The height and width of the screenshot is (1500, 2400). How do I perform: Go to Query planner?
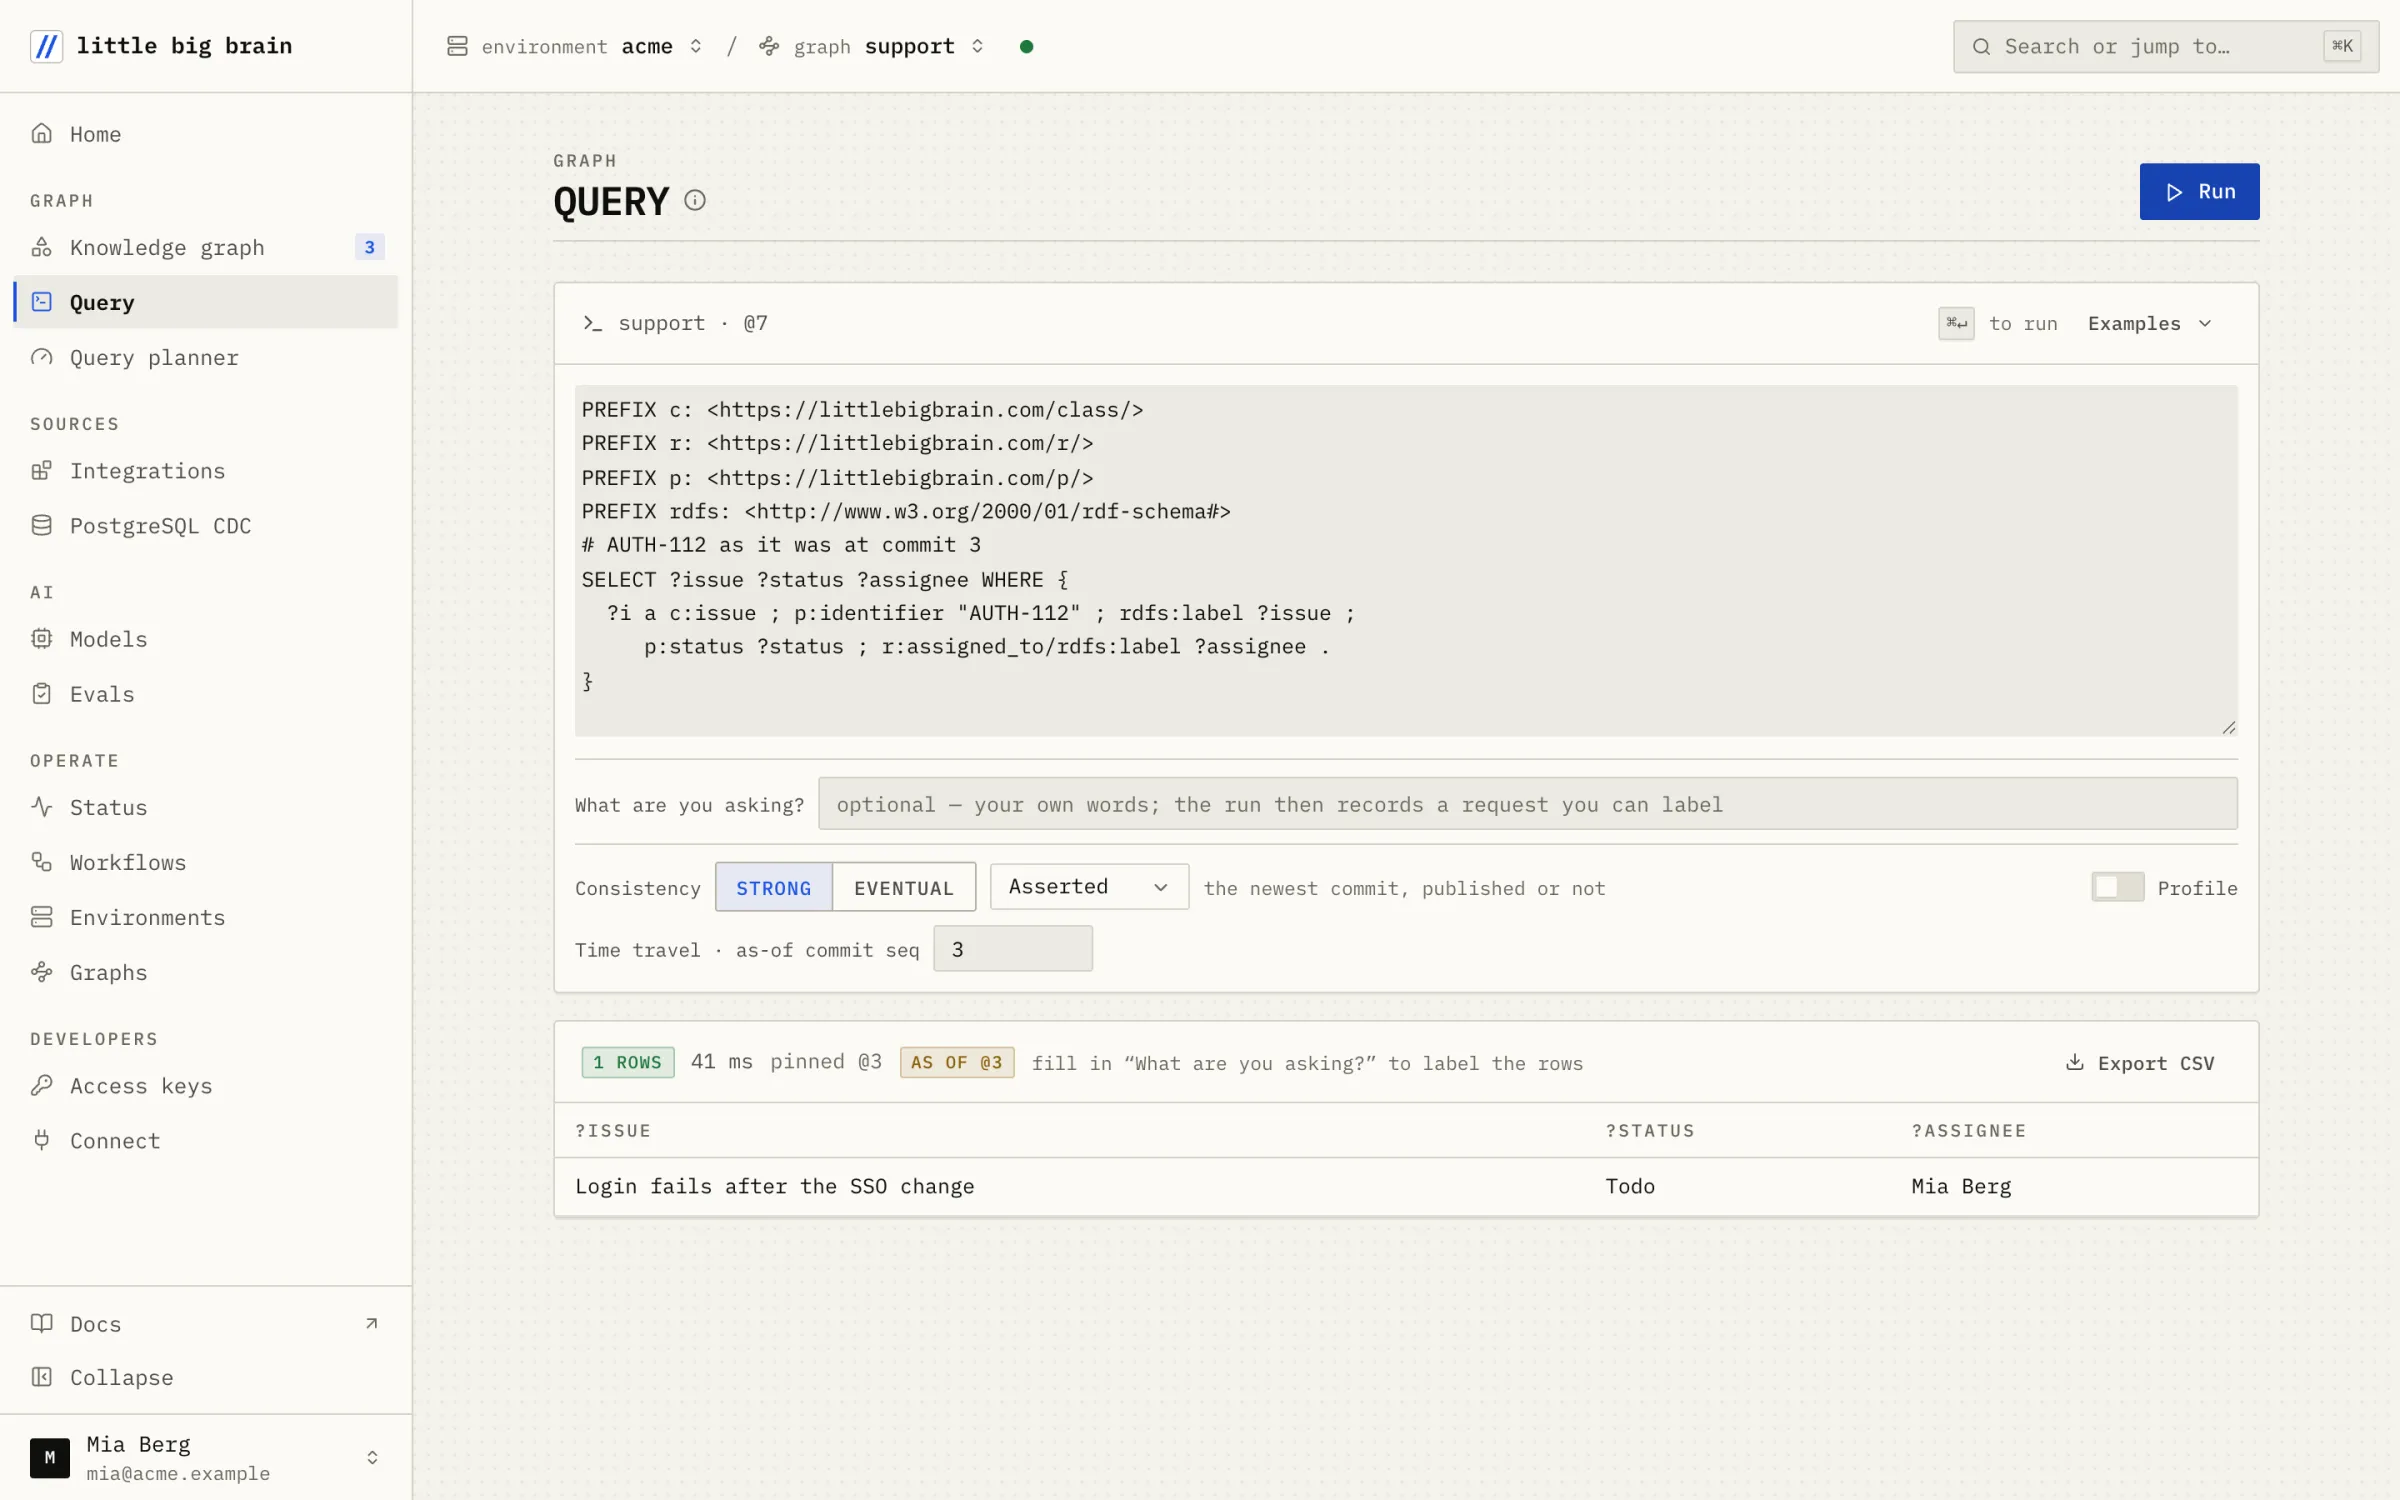click(206, 357)
